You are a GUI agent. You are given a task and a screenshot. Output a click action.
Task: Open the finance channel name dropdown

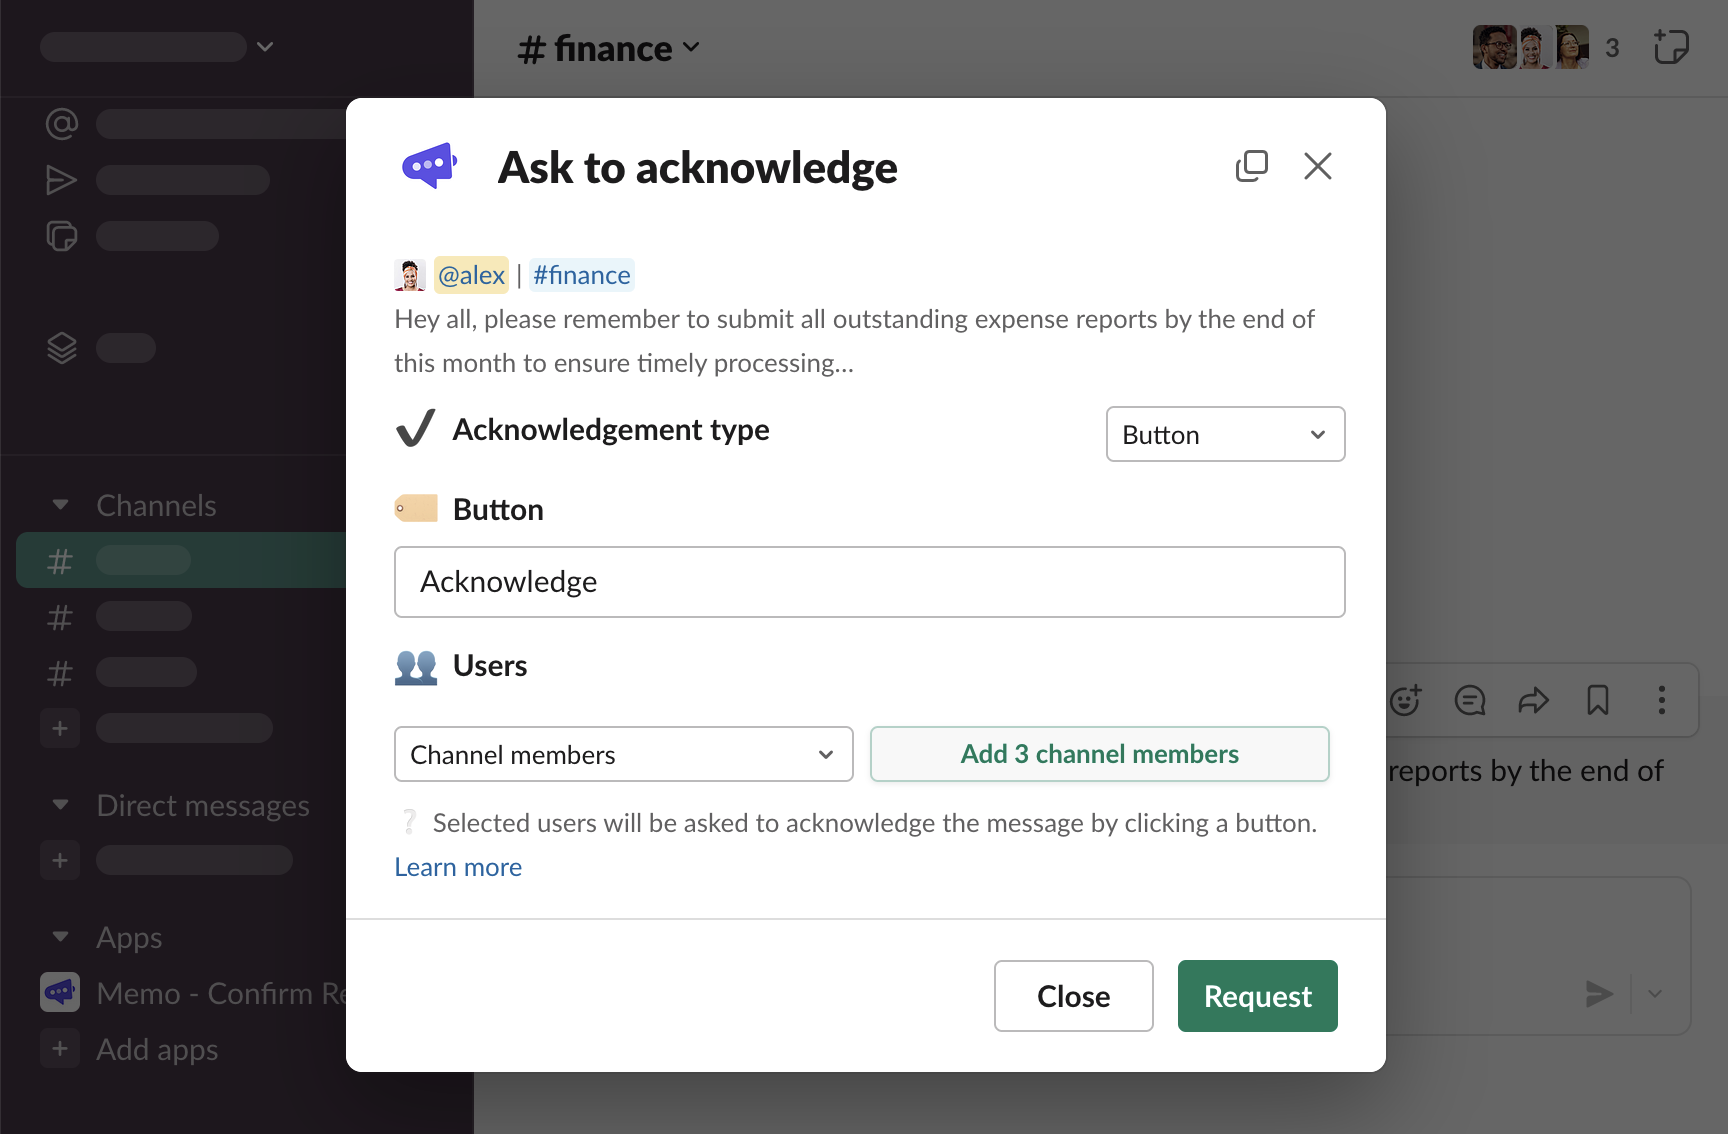click(x=609, y=48)
